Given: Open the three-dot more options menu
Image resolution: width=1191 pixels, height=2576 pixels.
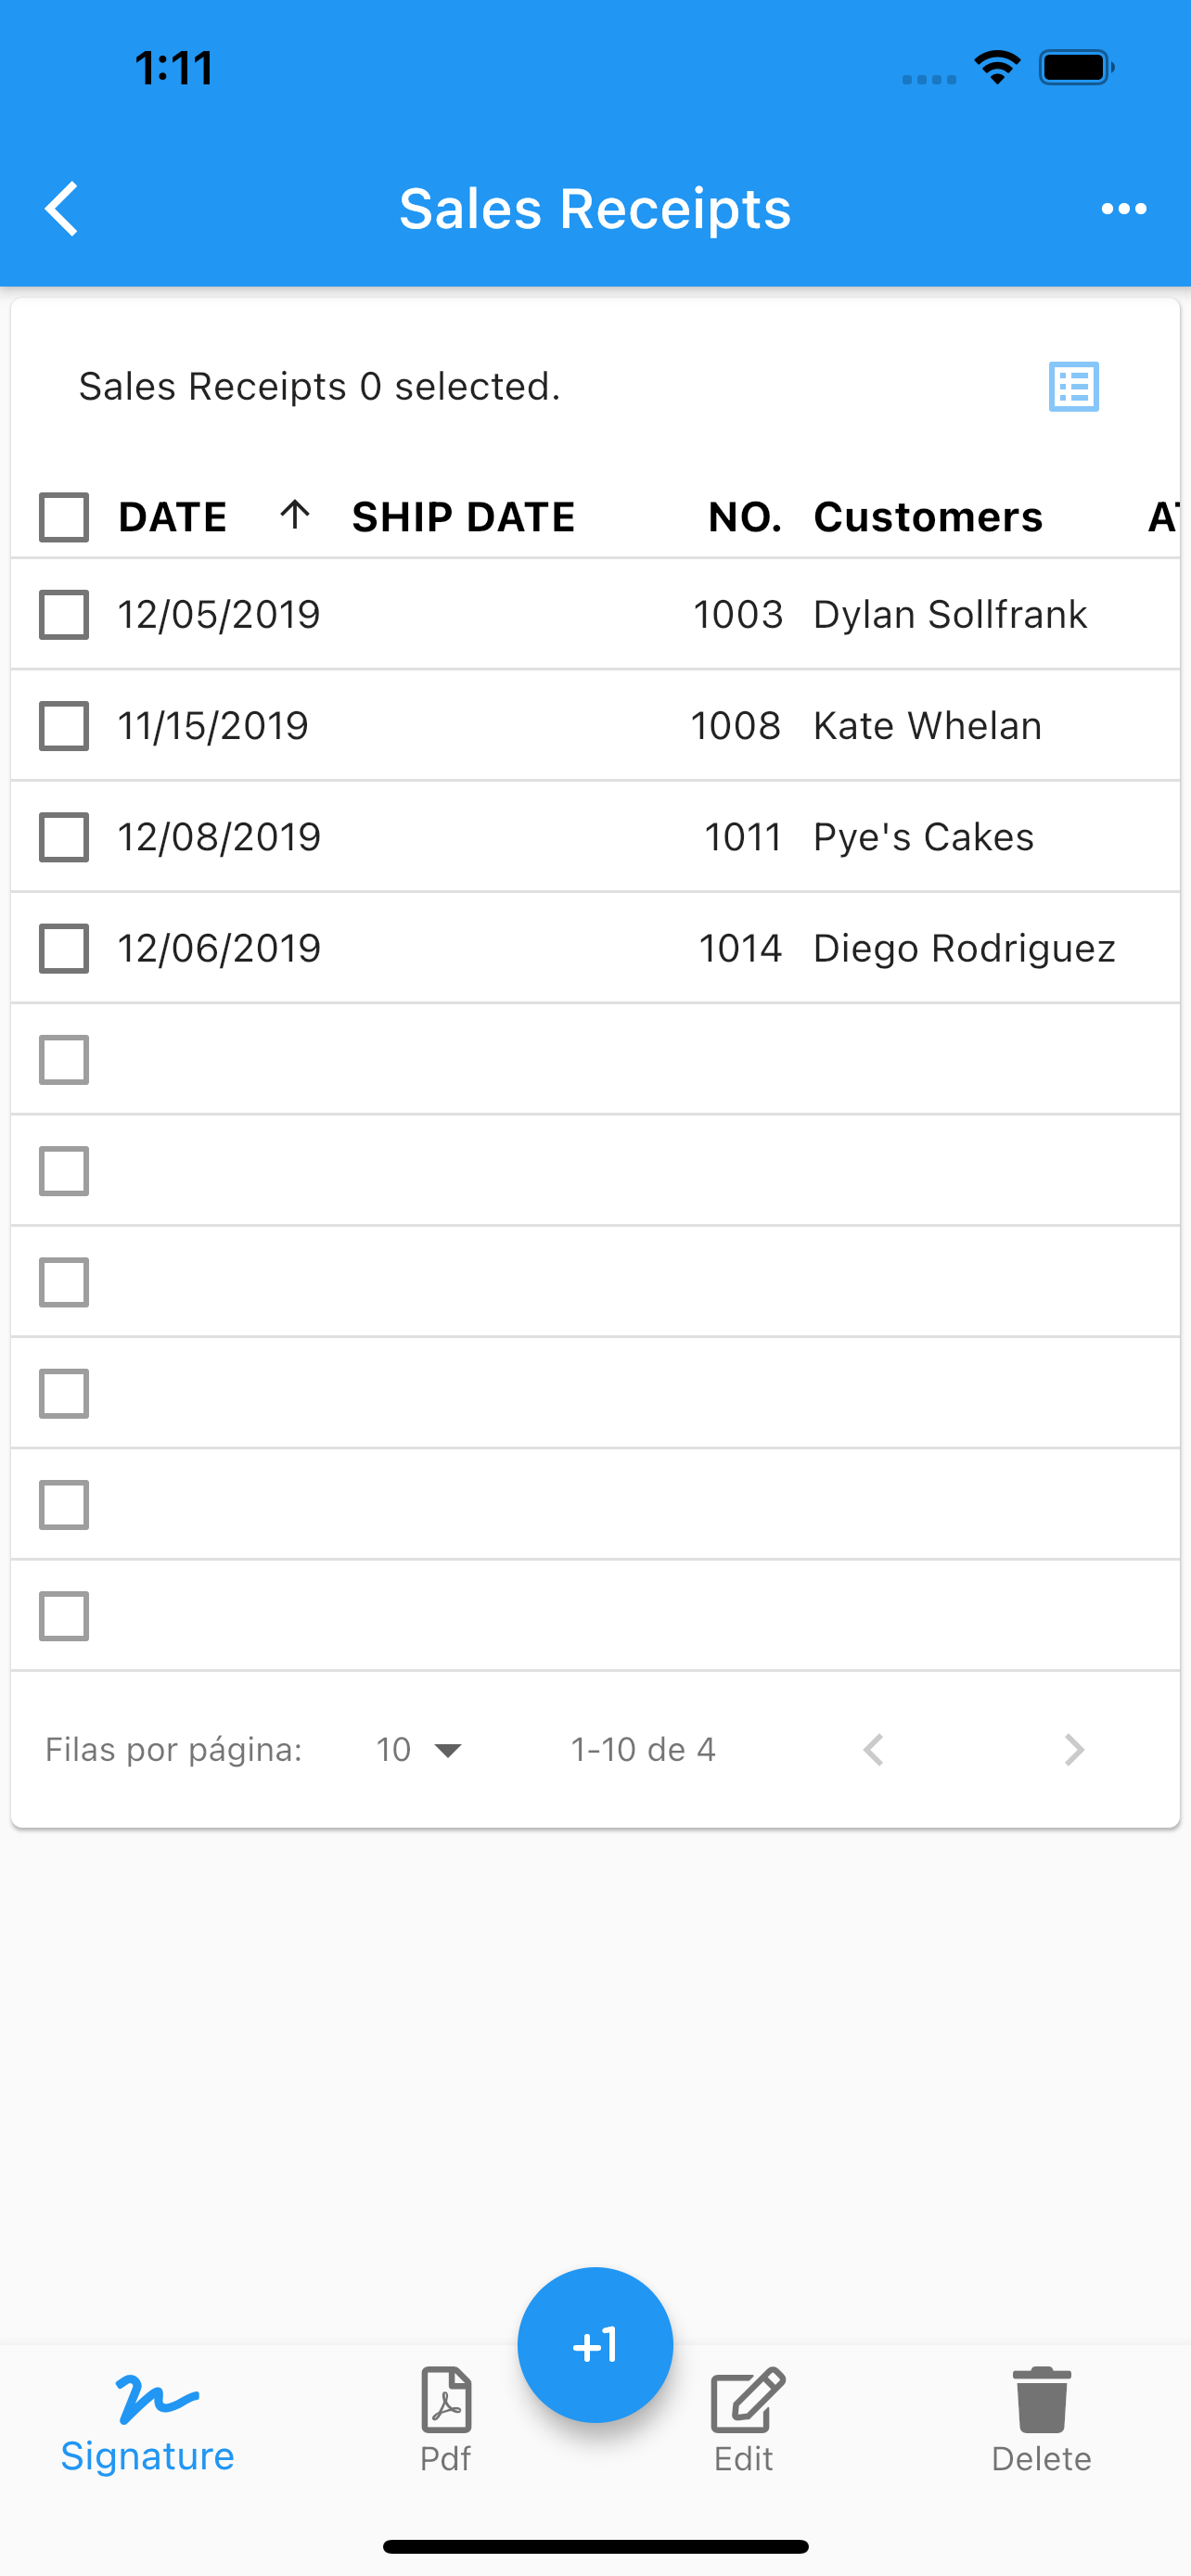Looking at the screenshot, I should coord(1124,209).
